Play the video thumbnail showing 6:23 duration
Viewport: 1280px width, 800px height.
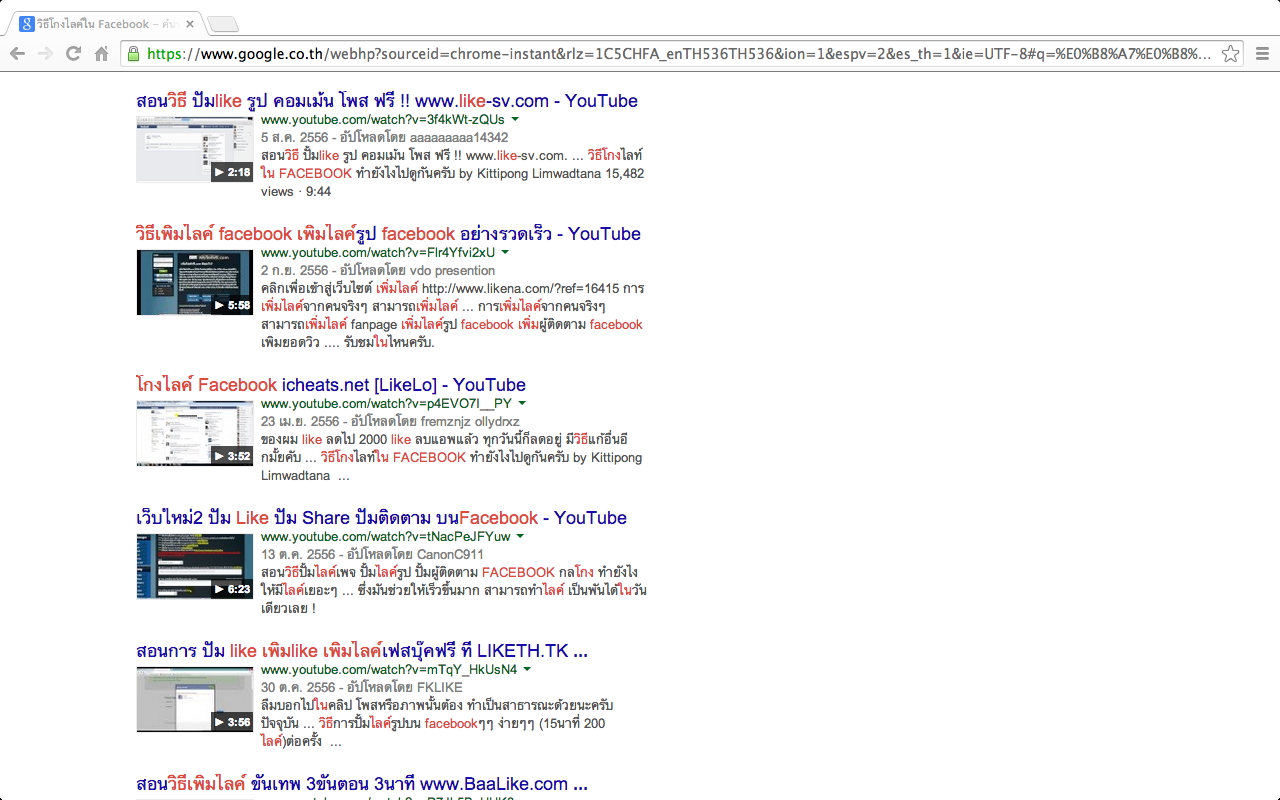point(195,566)
